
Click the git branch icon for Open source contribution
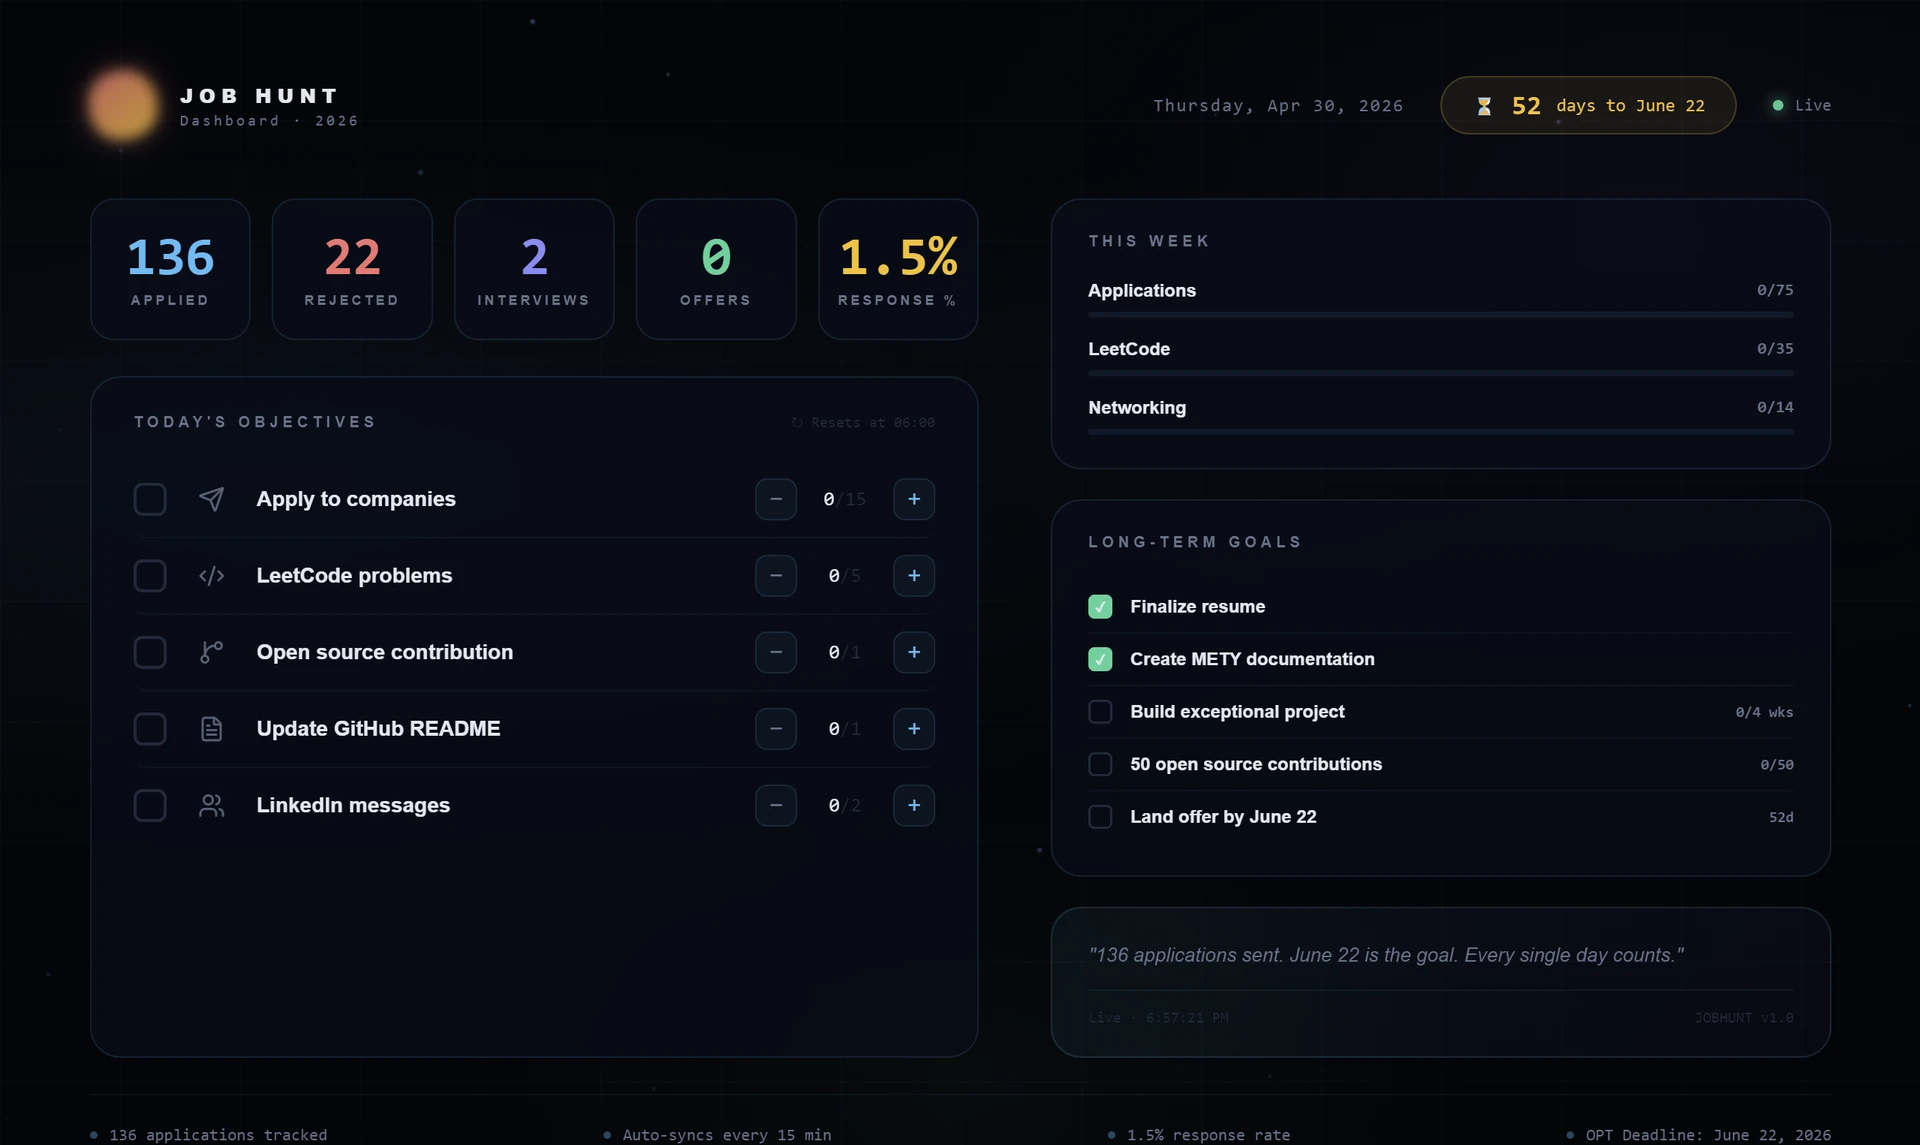(x=211, y=652)
